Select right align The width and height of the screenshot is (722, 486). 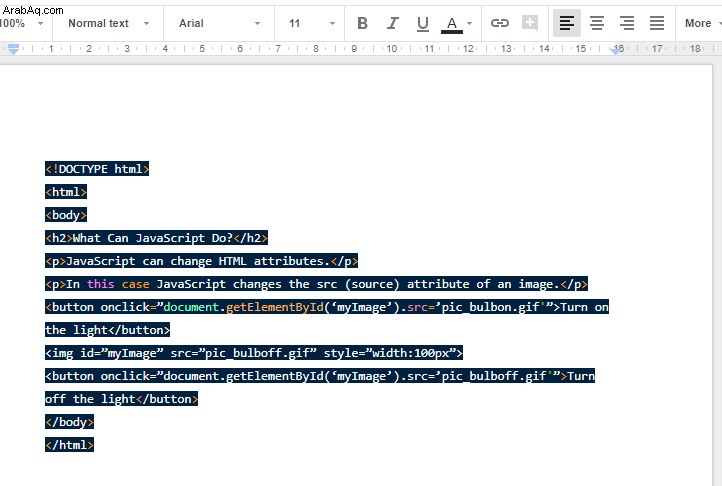627,23
